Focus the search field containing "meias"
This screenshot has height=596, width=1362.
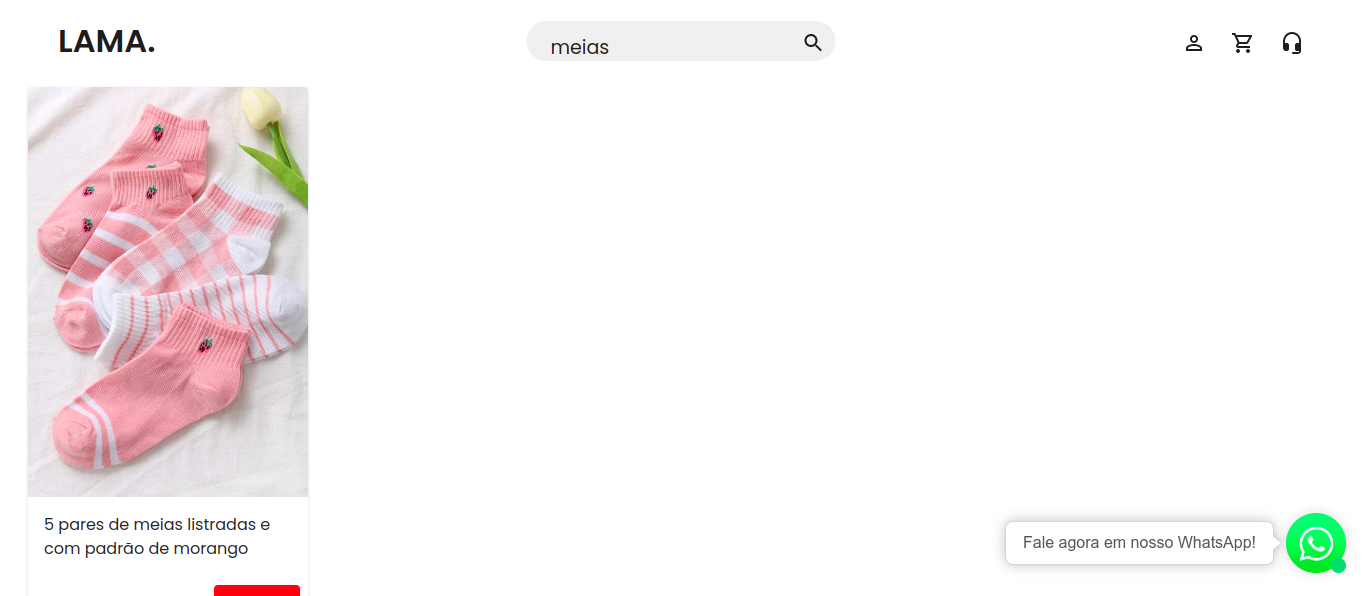[681, 41]
